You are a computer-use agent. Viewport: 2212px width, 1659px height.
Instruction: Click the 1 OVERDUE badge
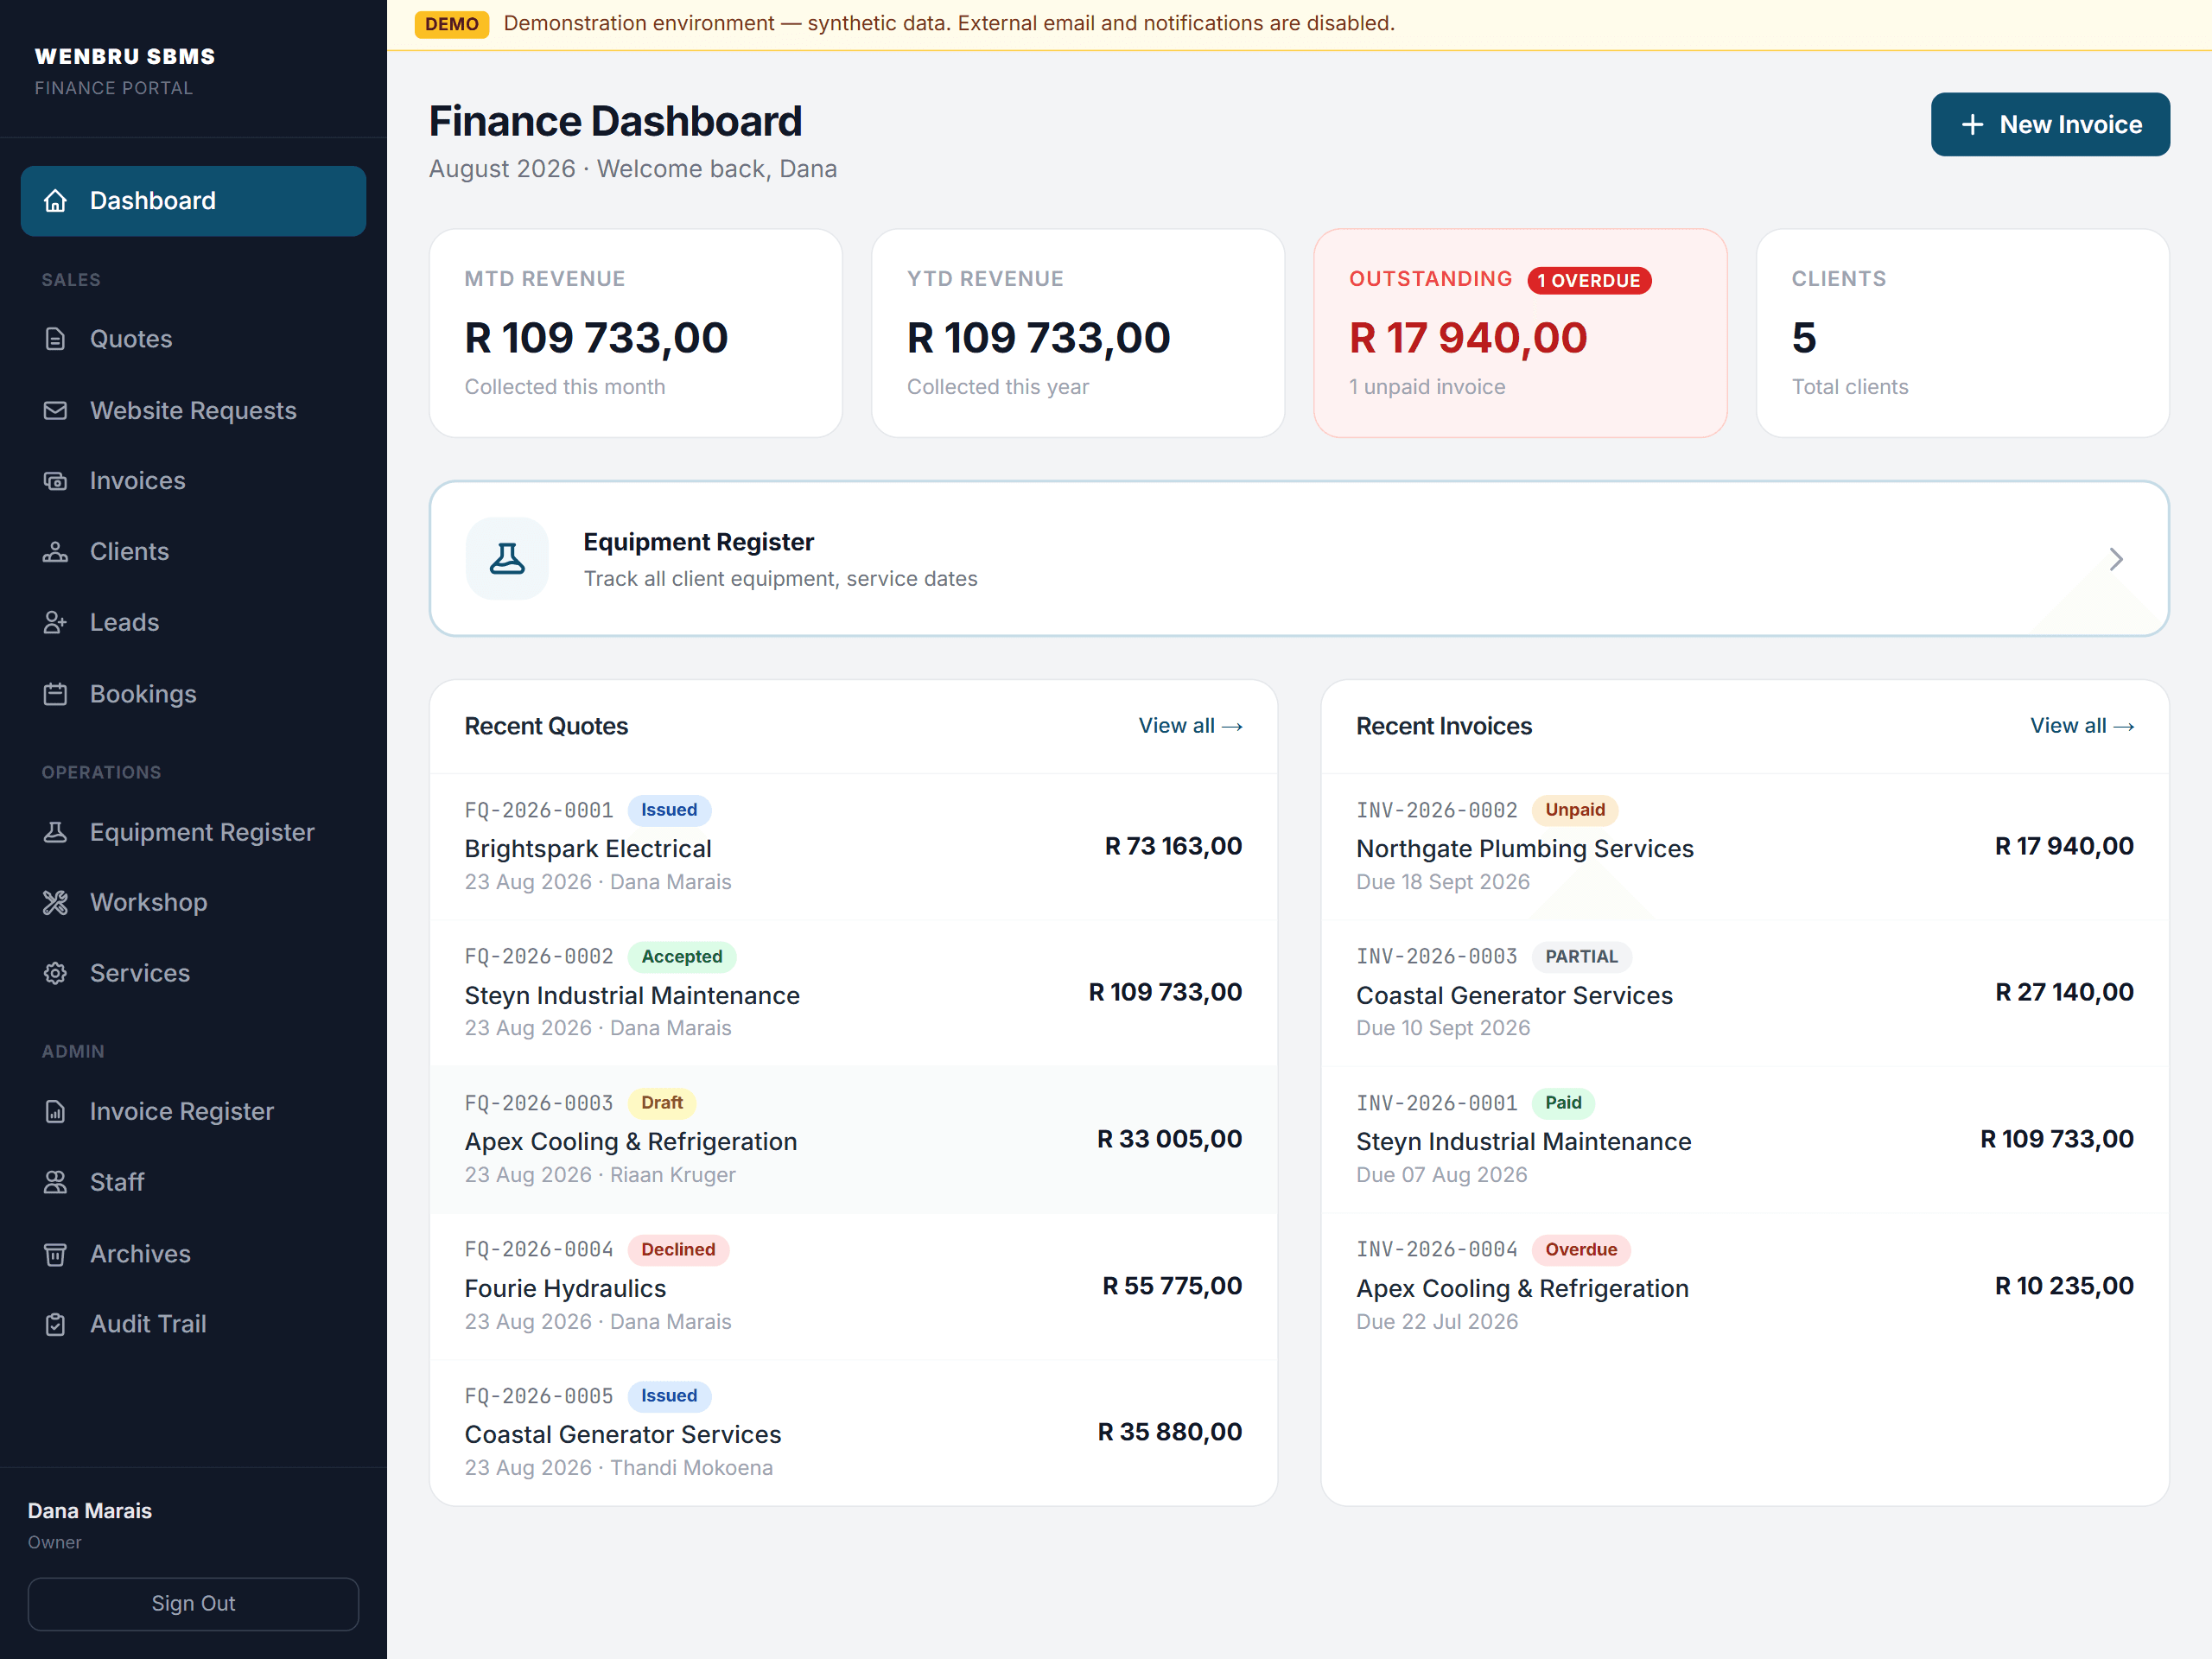coord(1589,281)
